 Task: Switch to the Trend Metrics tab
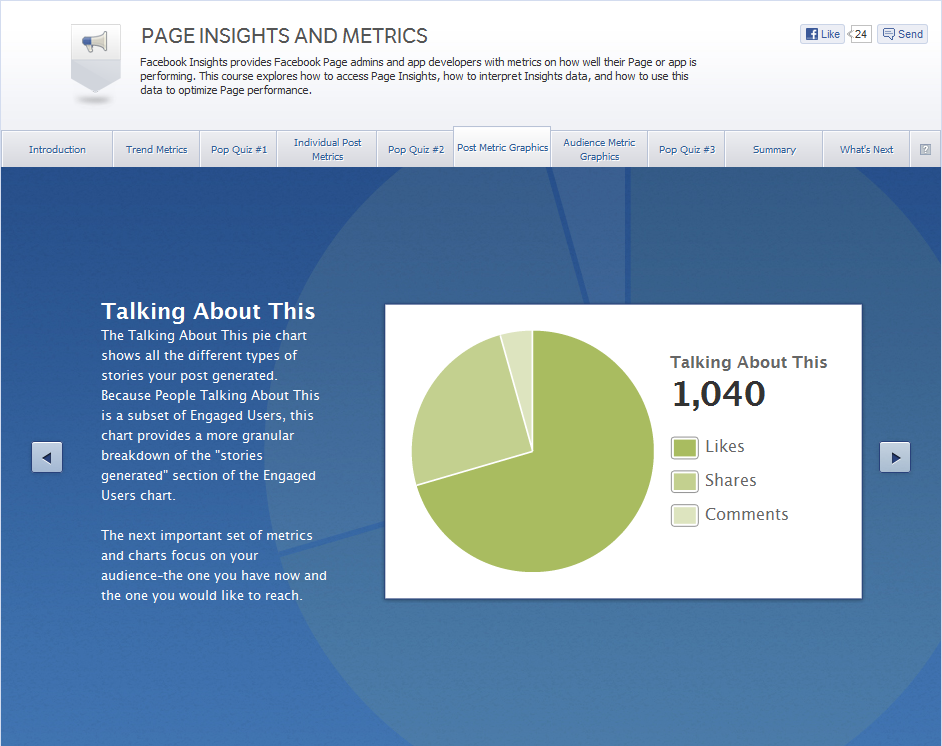point(156,150)
